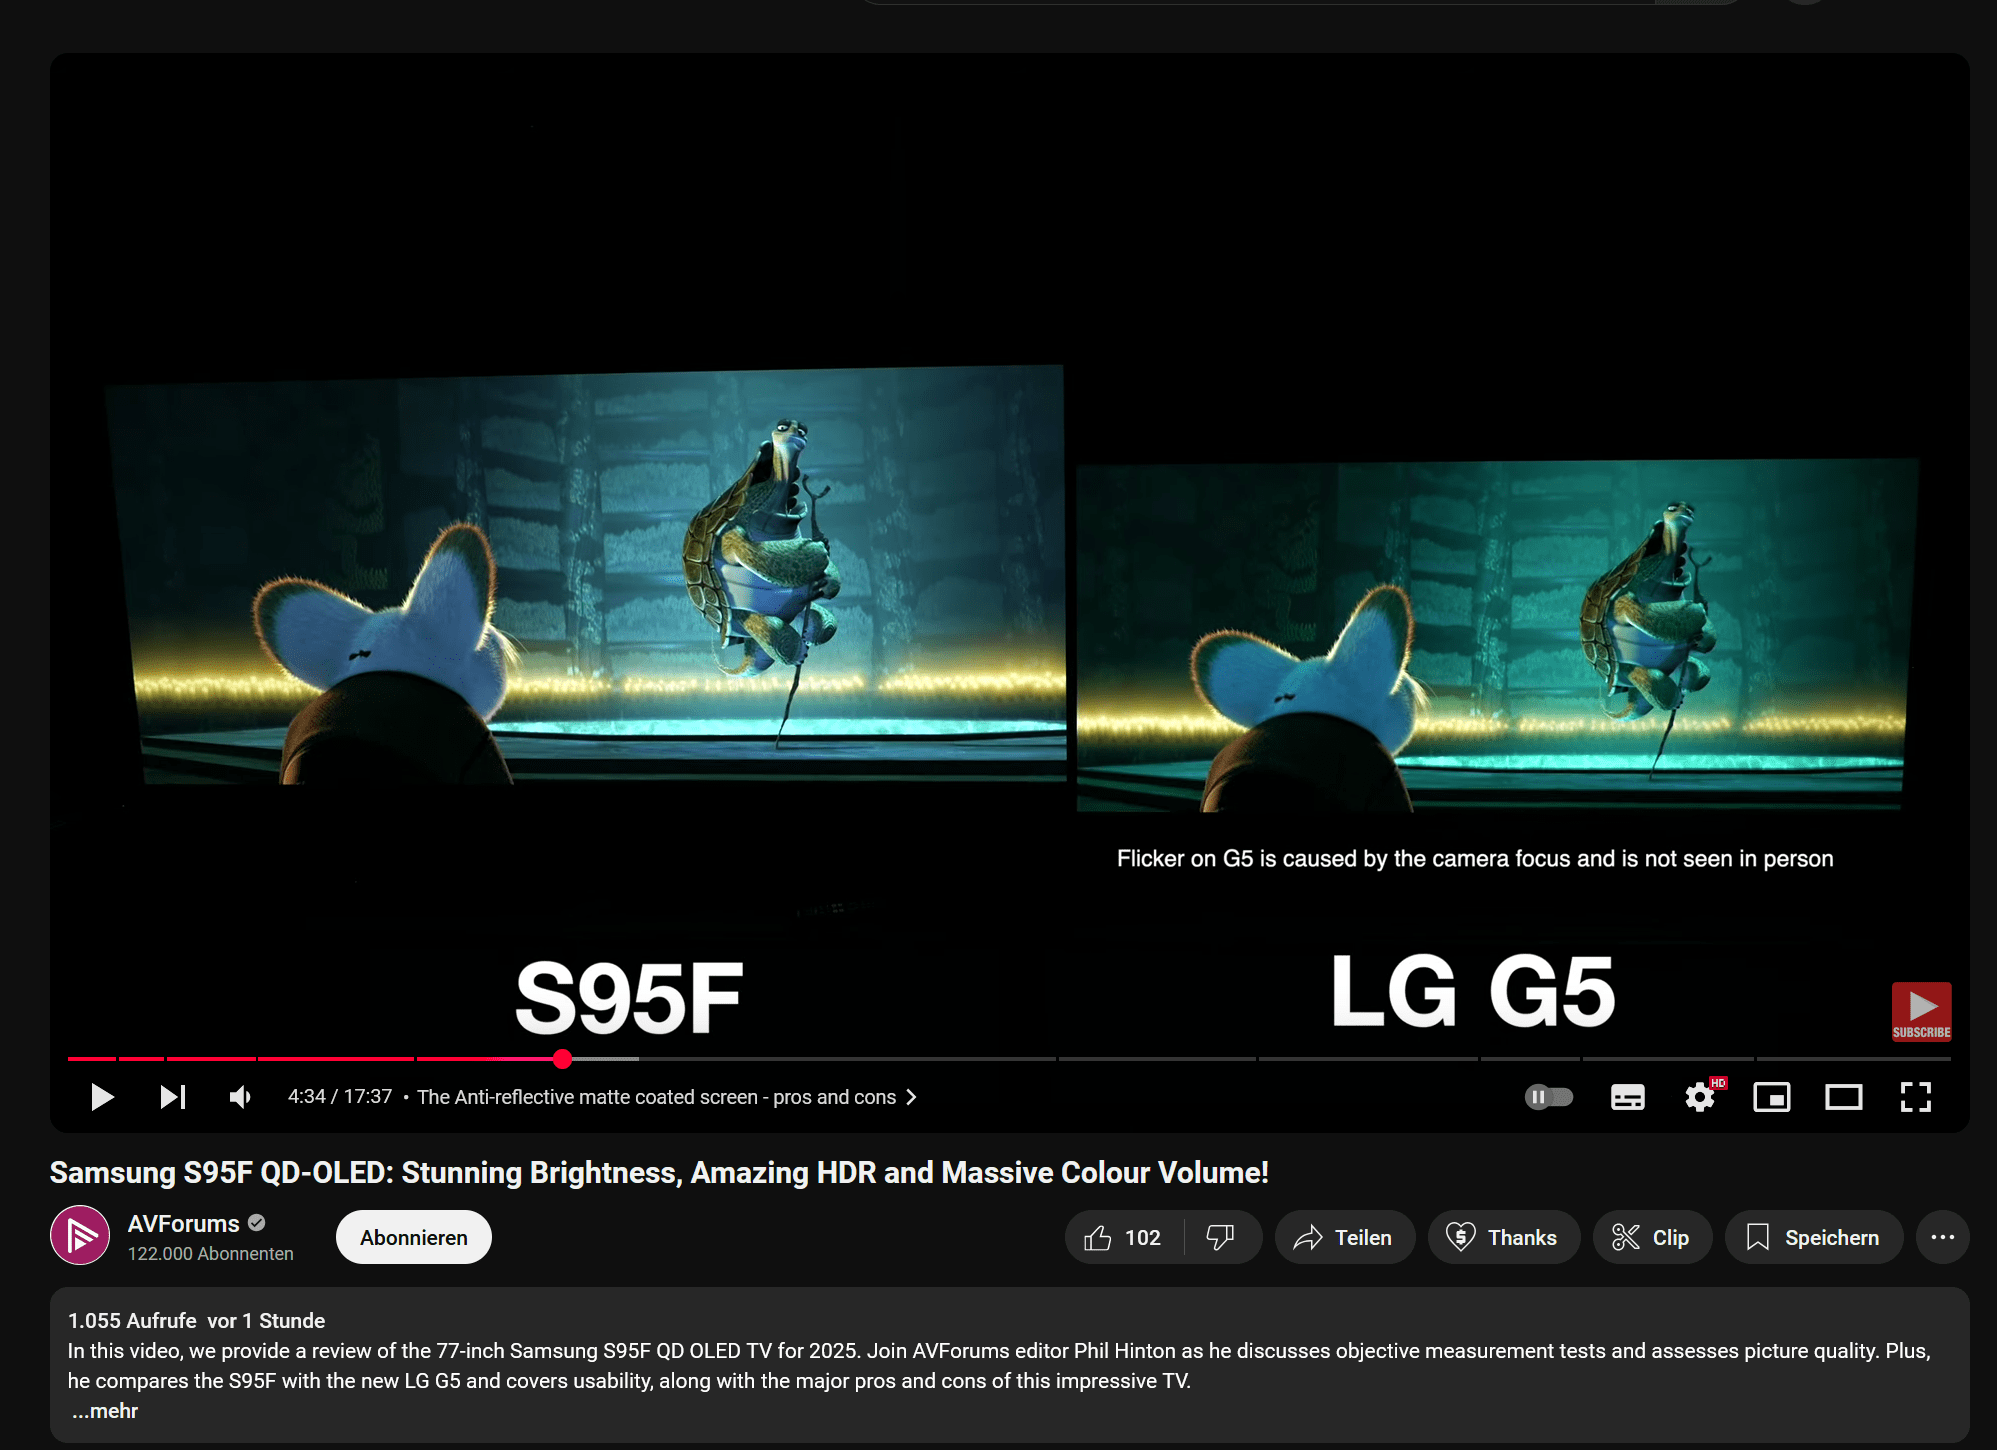Open the AVForums channel avatar

point(80,1236)
